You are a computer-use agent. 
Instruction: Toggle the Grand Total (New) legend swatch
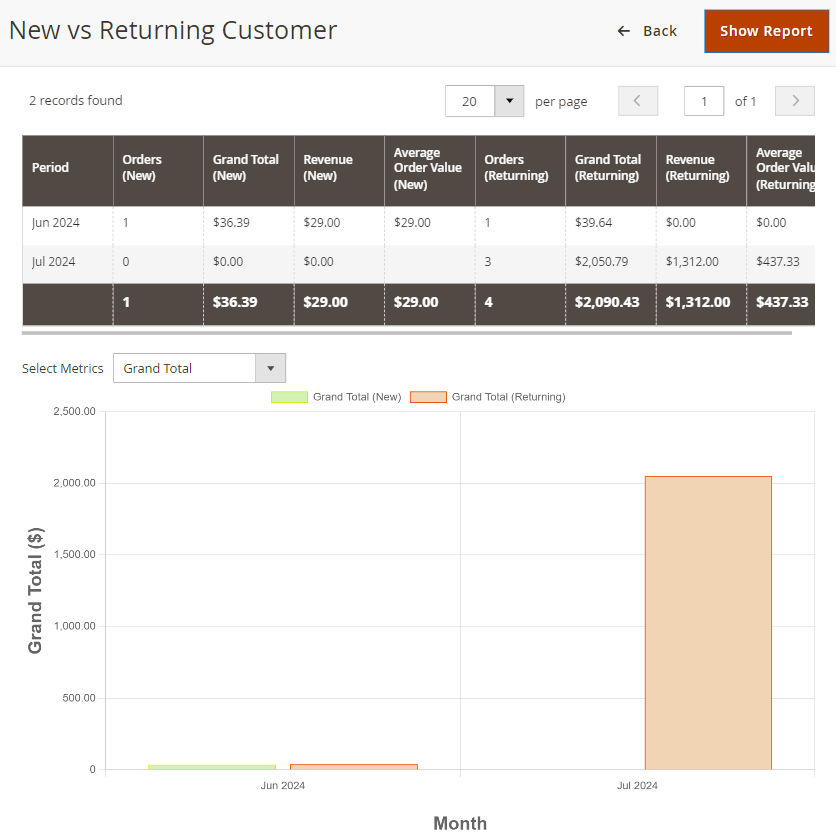point(290,397)
